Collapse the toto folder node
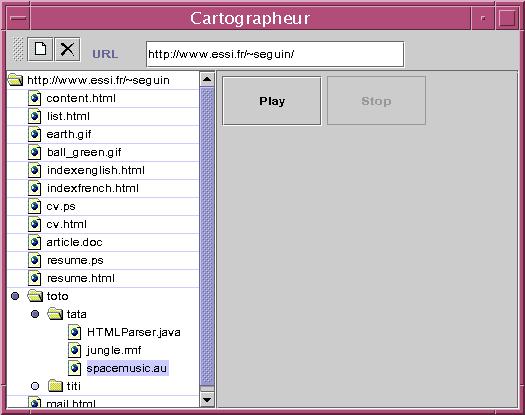 pyautogui.click(x=15, y=296)
